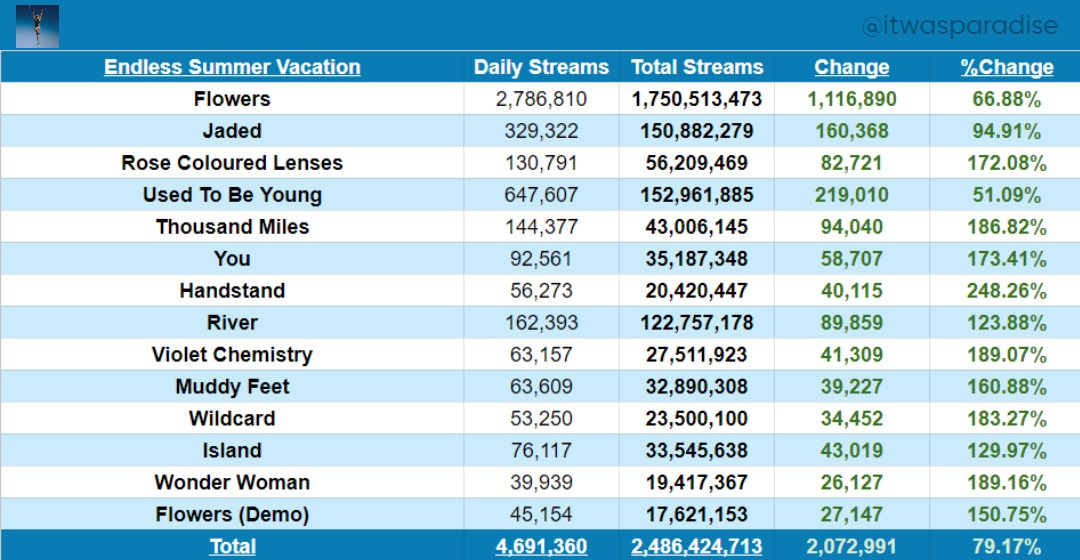
Task: Open the Total row label link
Action: click(232, 546)
